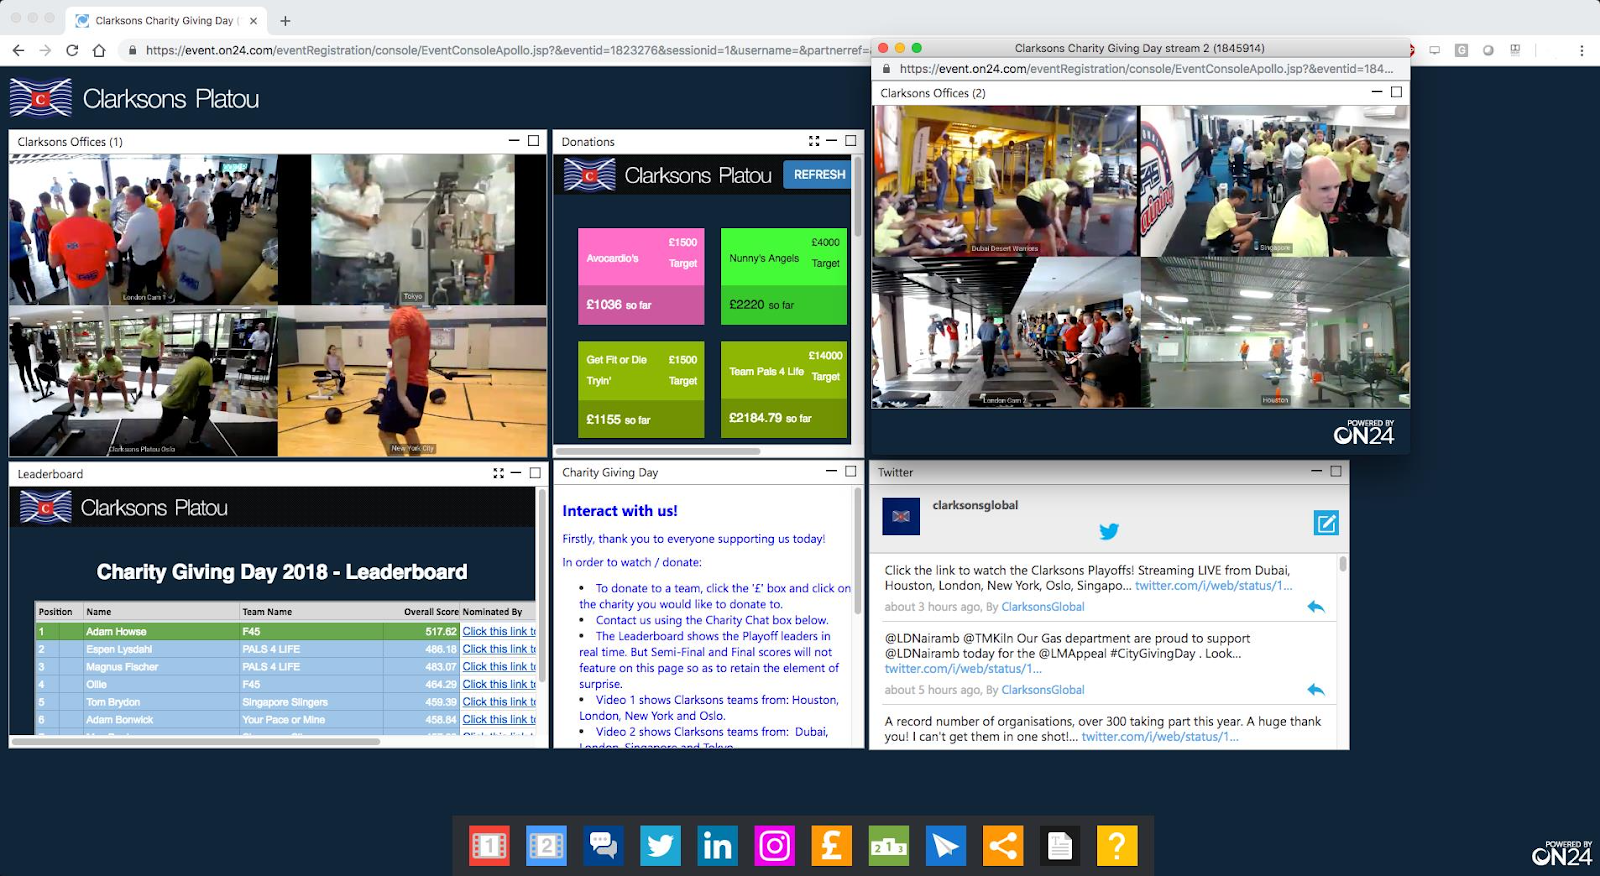The height and width of the screenshot is (876, 1600).
Task: Click the 'Interact with us!' heading
Action: click(620, 511)
